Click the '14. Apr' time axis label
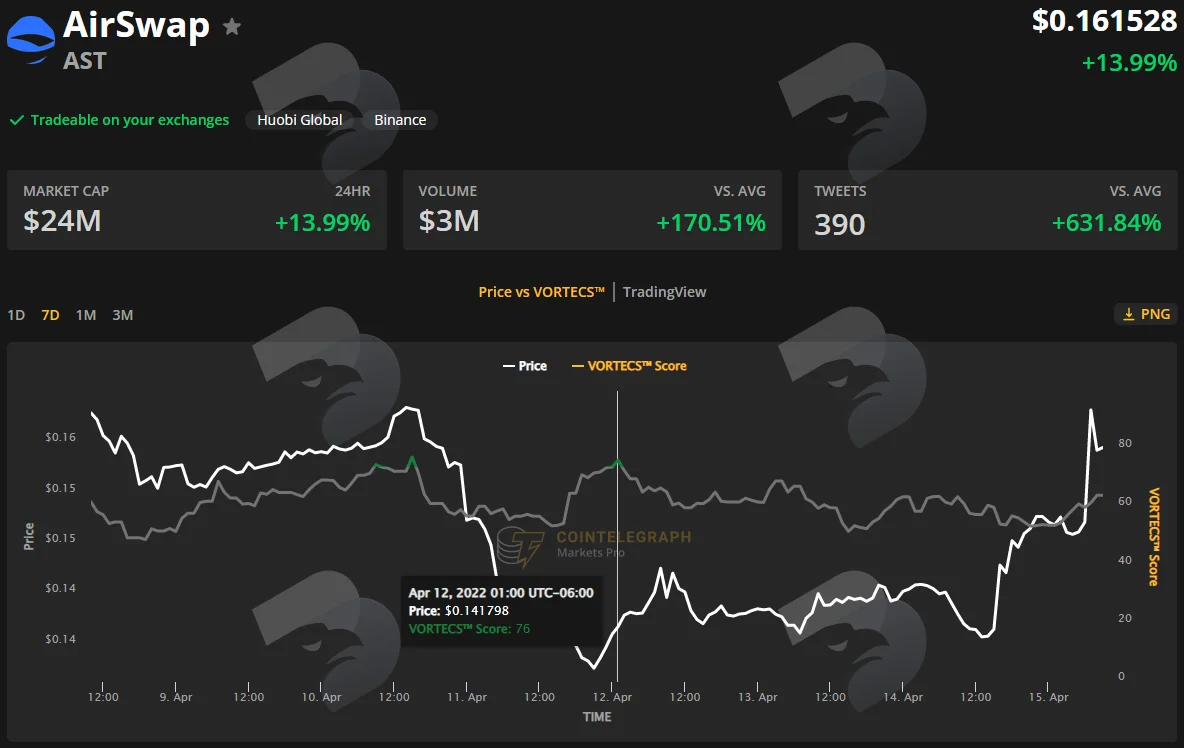The width and height of the screenshot is (1184, 748). pos(903,697)
